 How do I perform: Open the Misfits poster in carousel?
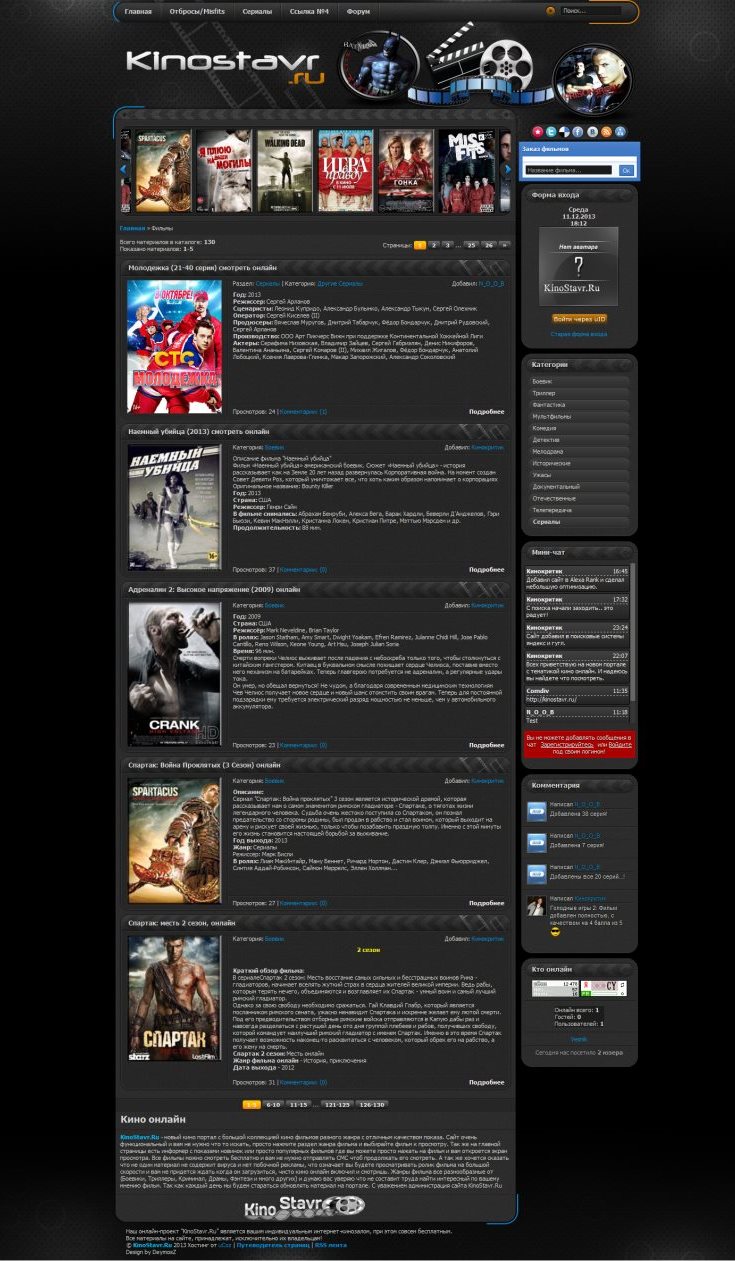coord(467,171)
